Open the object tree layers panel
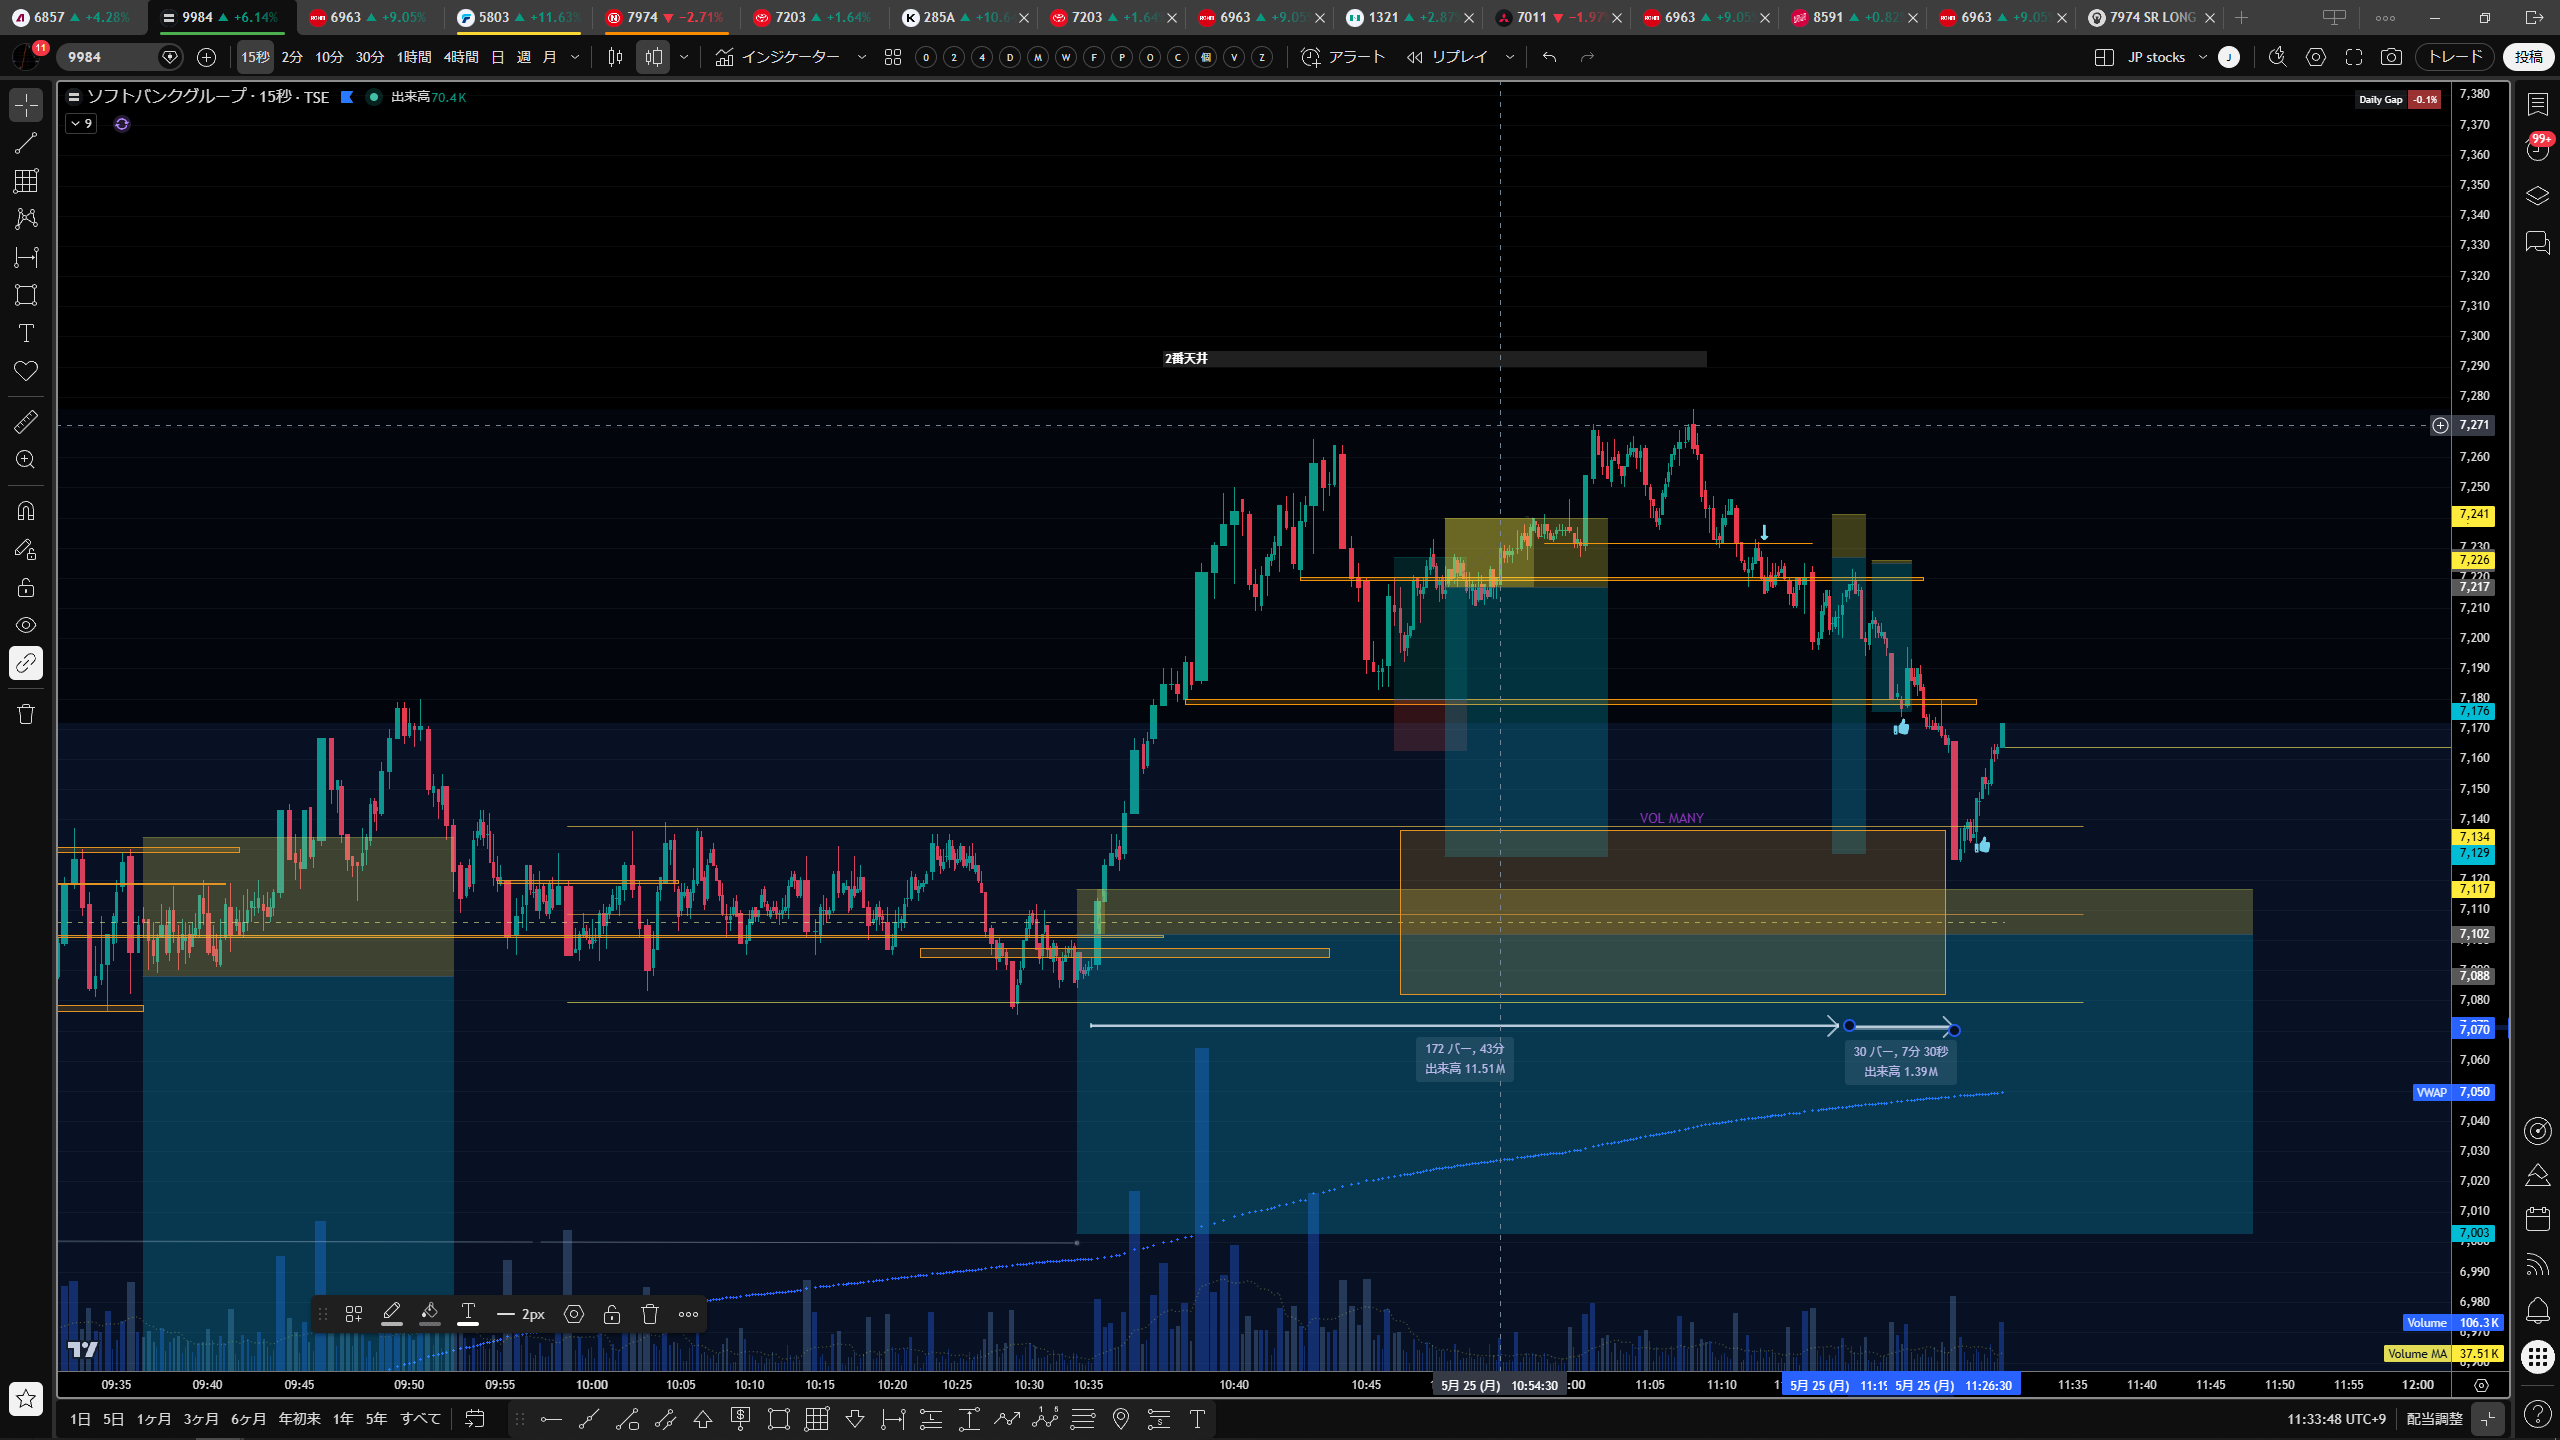 [x=2538, y=196]
